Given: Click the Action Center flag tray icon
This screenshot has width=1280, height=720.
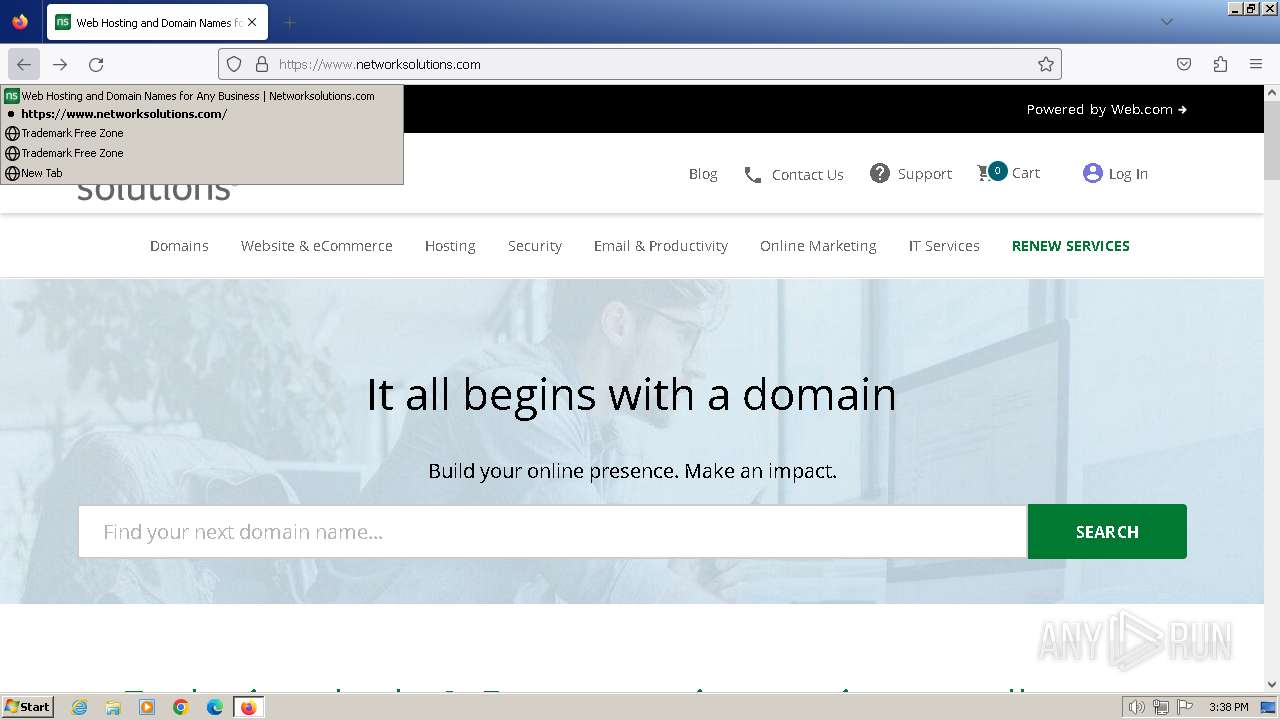Looking at the screenshot, I should (1184, 707).
